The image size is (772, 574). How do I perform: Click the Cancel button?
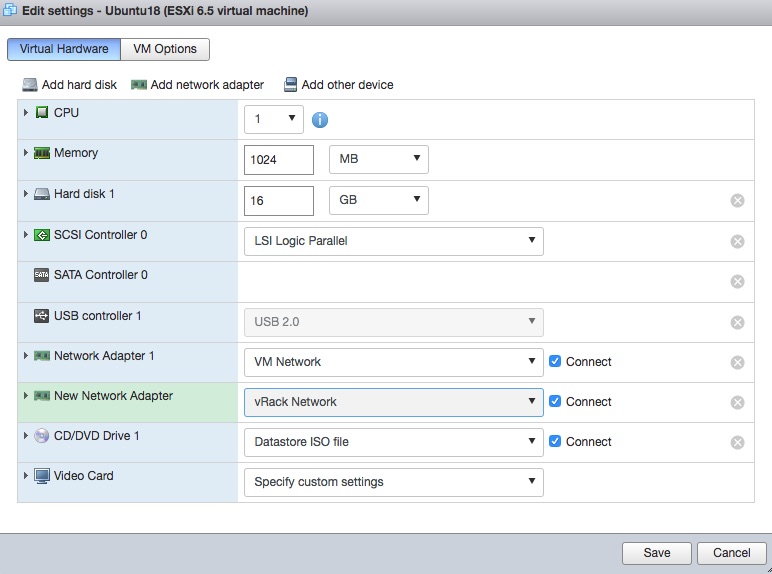732,553
